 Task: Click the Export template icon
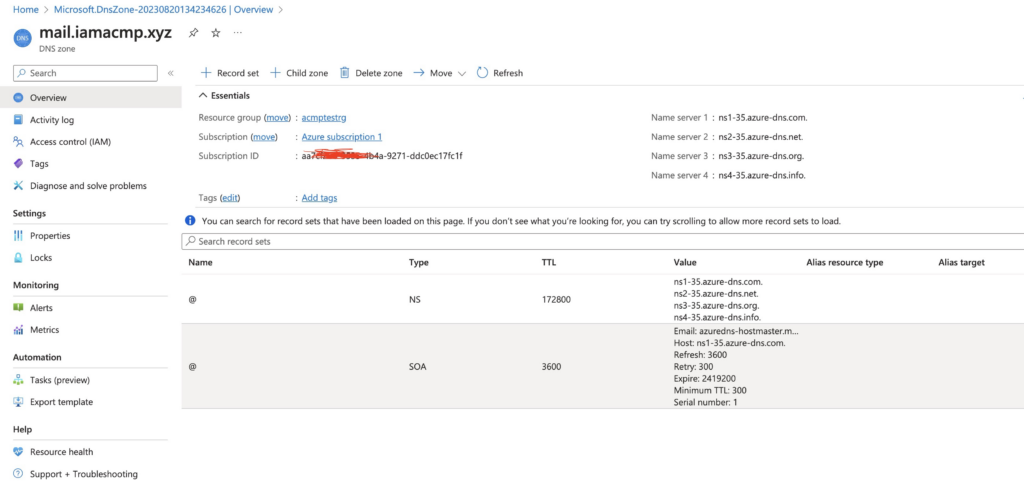(18, 403)
